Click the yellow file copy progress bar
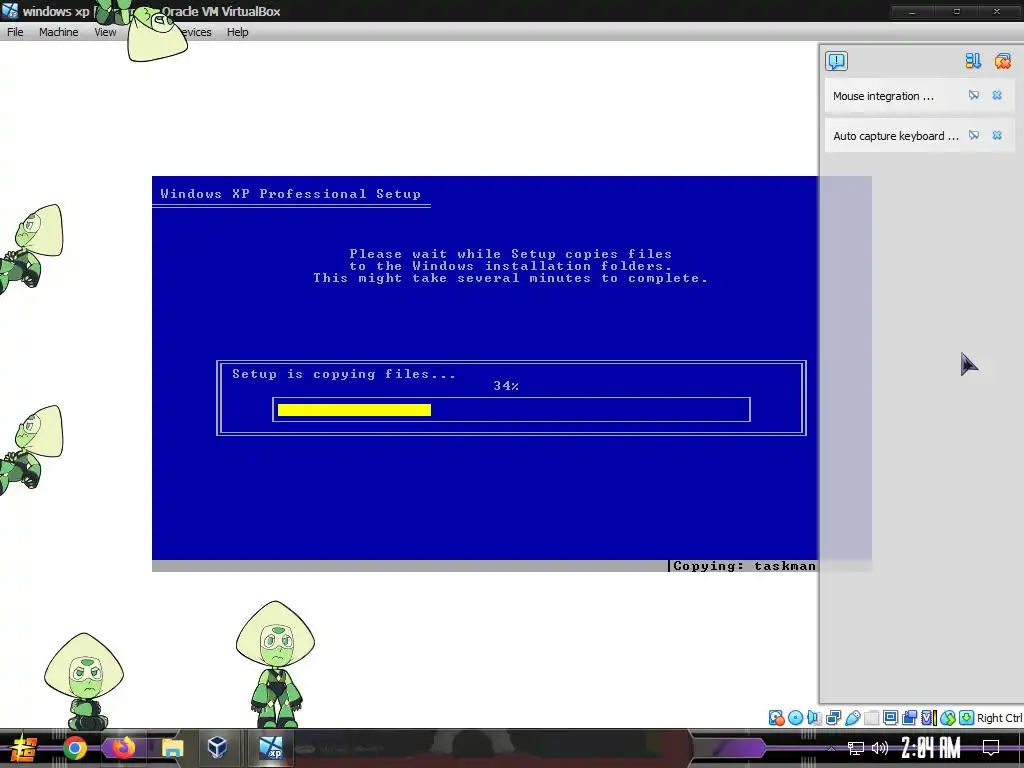 (x=354, y=409)
